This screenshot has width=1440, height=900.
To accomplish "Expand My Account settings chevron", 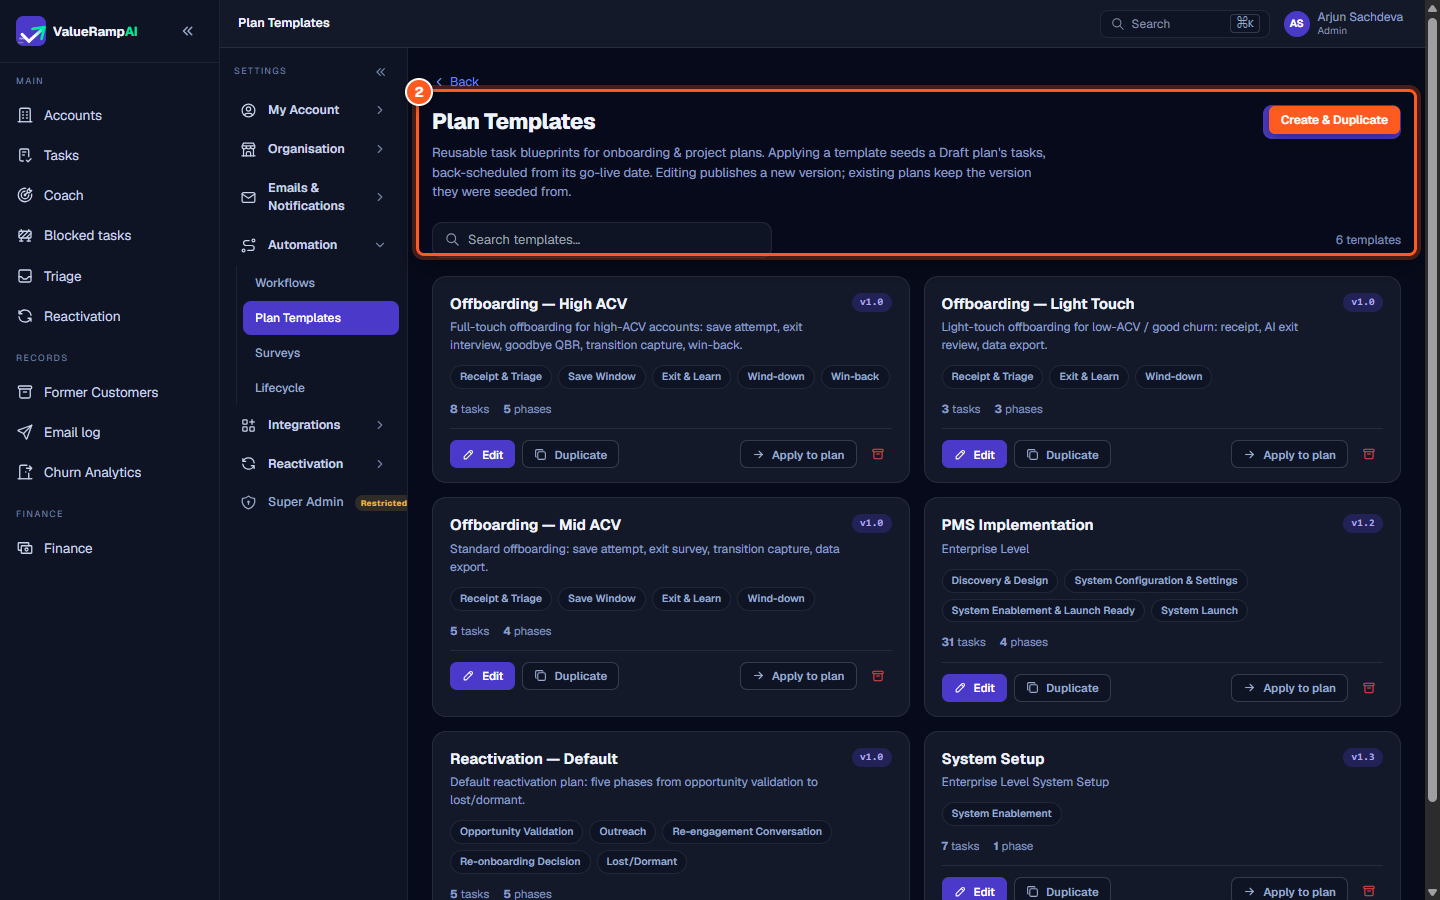I will pyautogui.click(x=380, y=110).
